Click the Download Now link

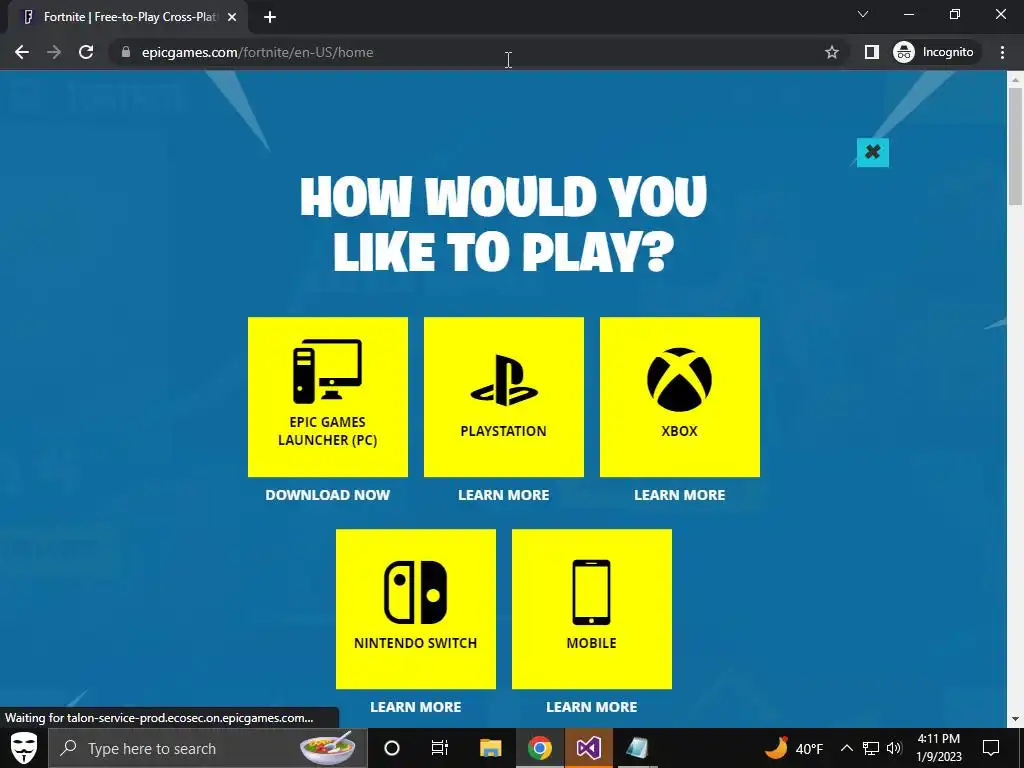coord(328,495)
